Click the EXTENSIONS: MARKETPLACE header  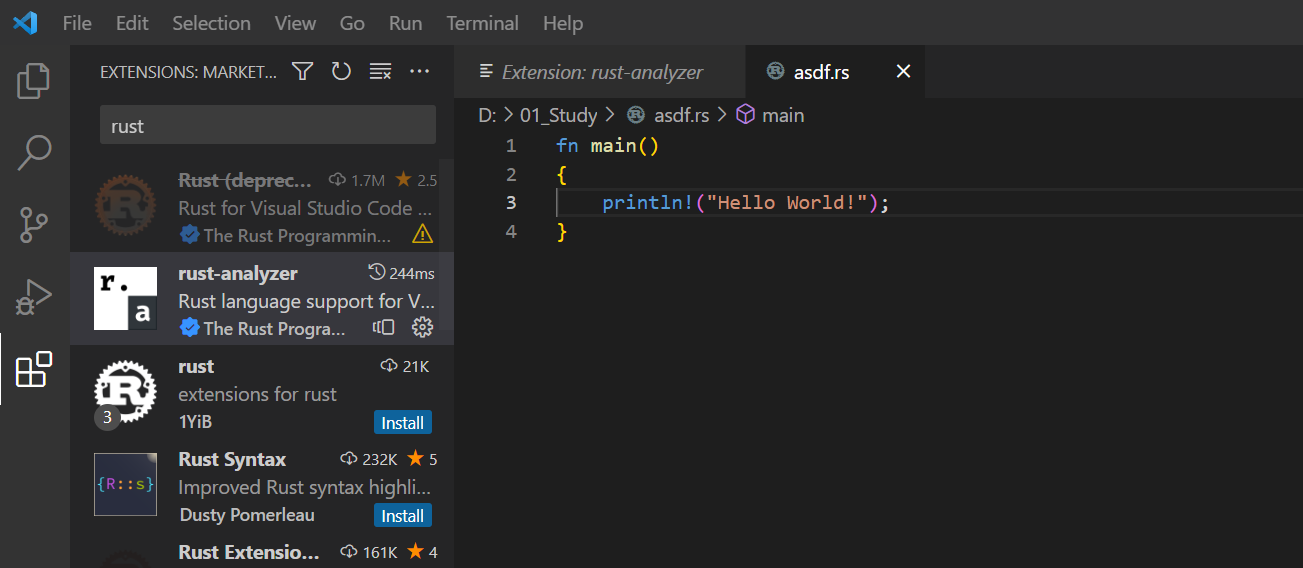pyautogui.click(x=189, y=72)
